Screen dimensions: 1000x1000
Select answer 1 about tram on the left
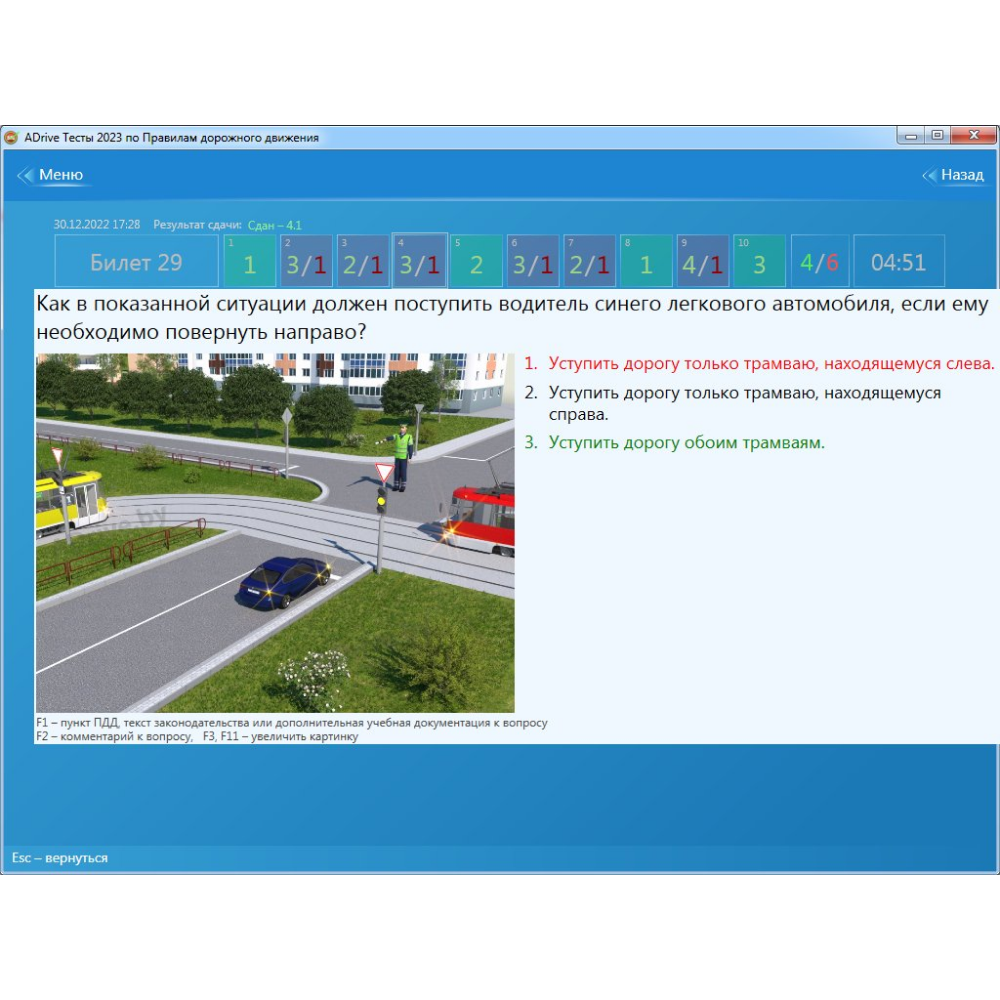click(759, 364)
